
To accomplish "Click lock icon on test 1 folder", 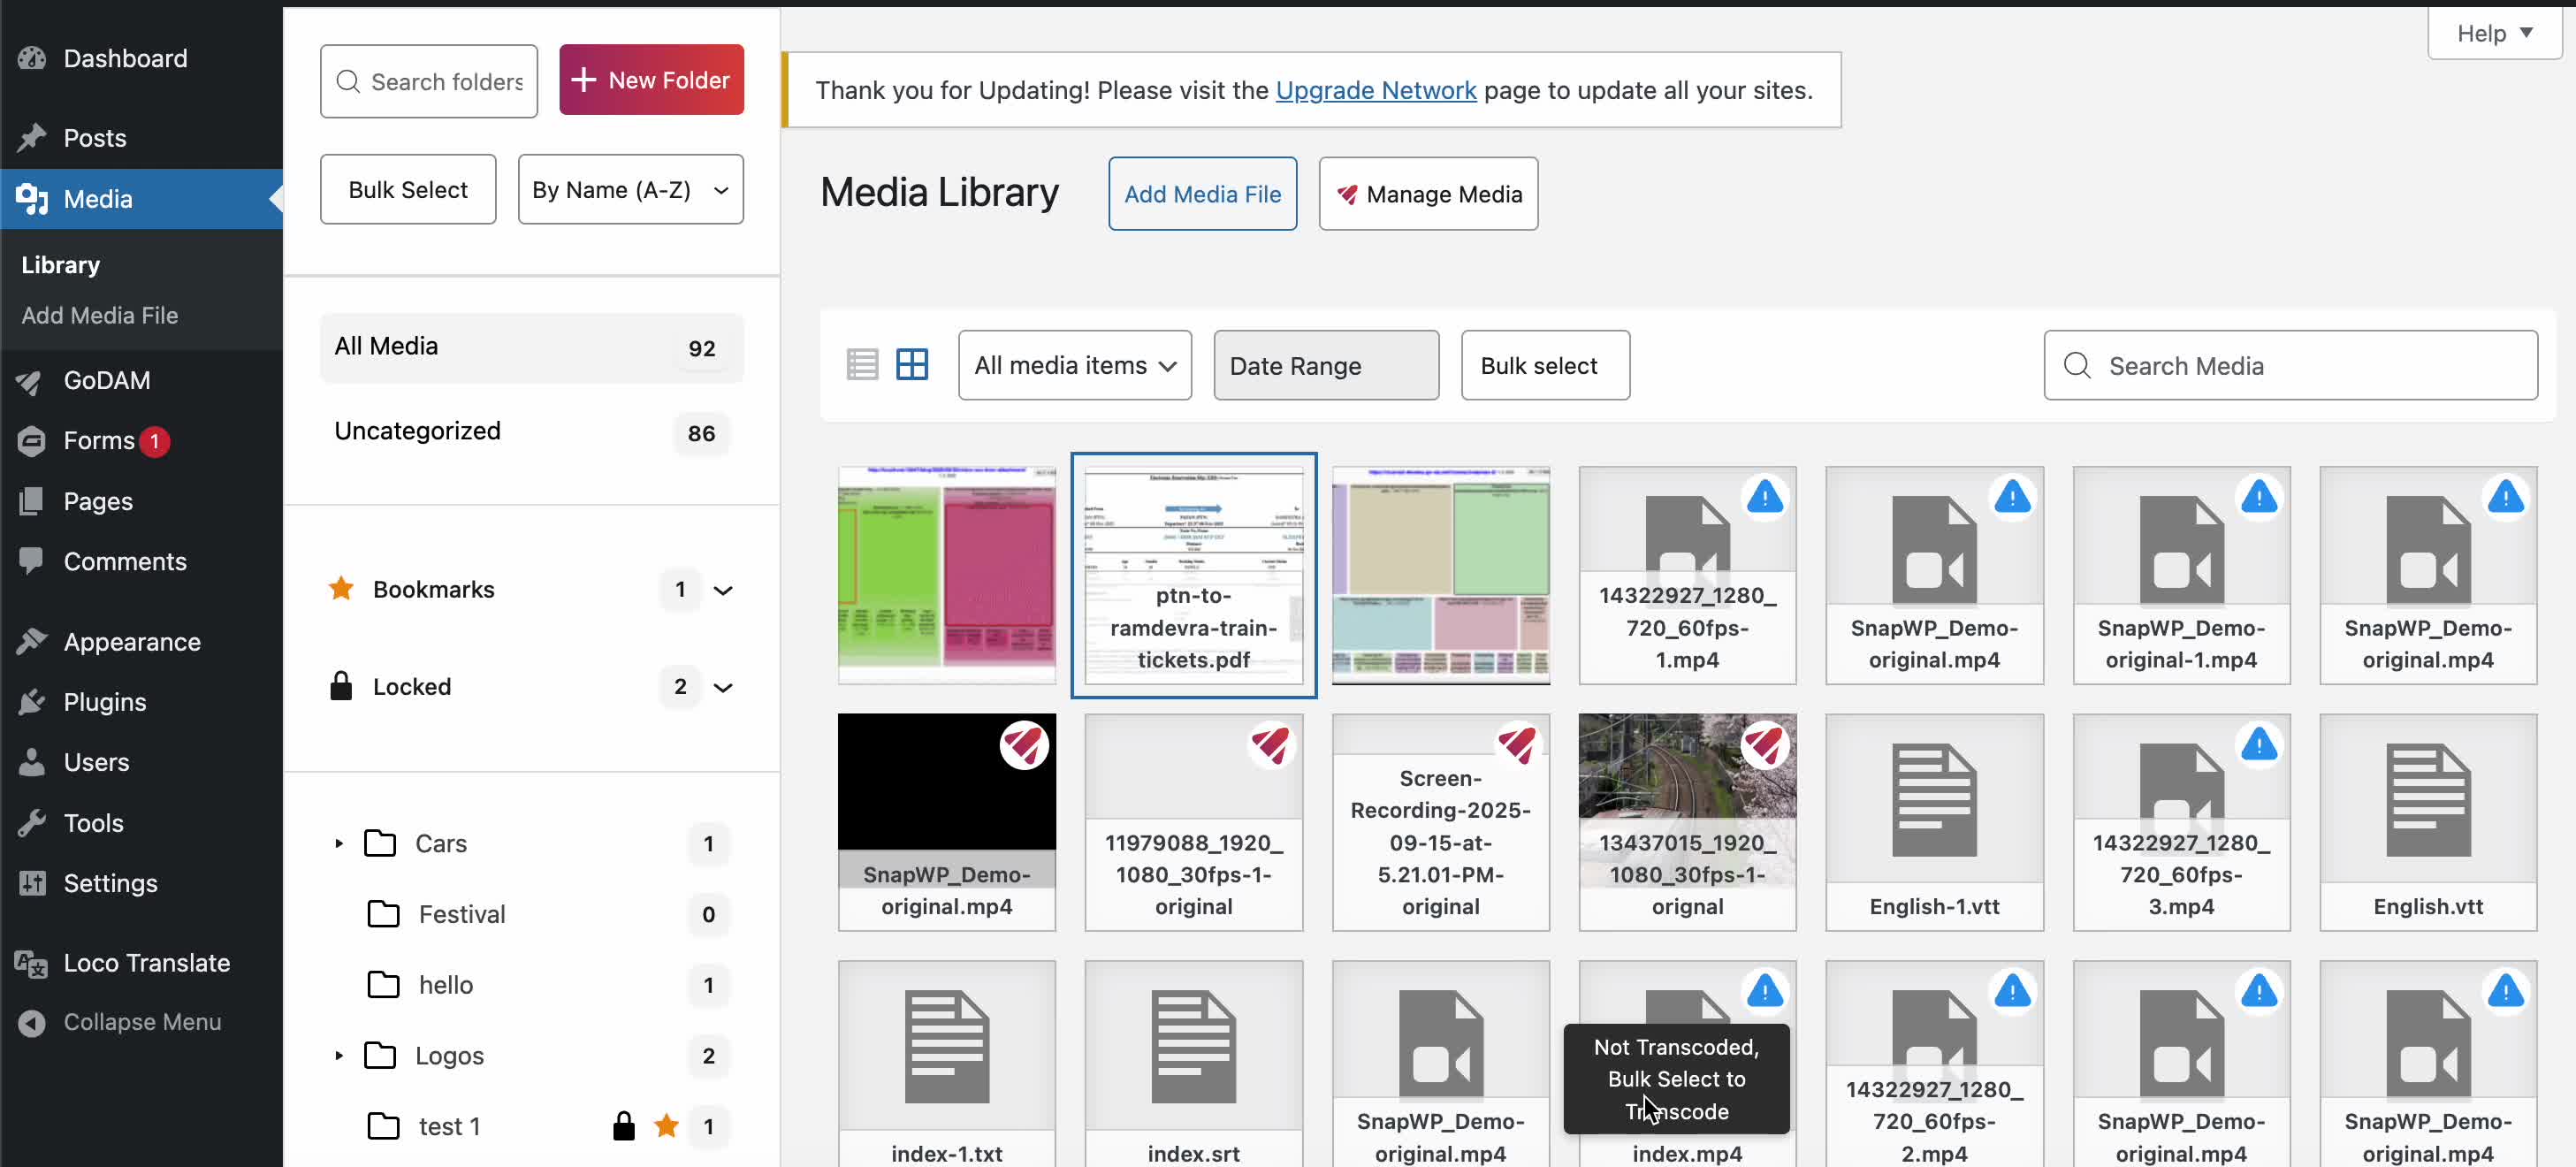I will coord(624,1126).
